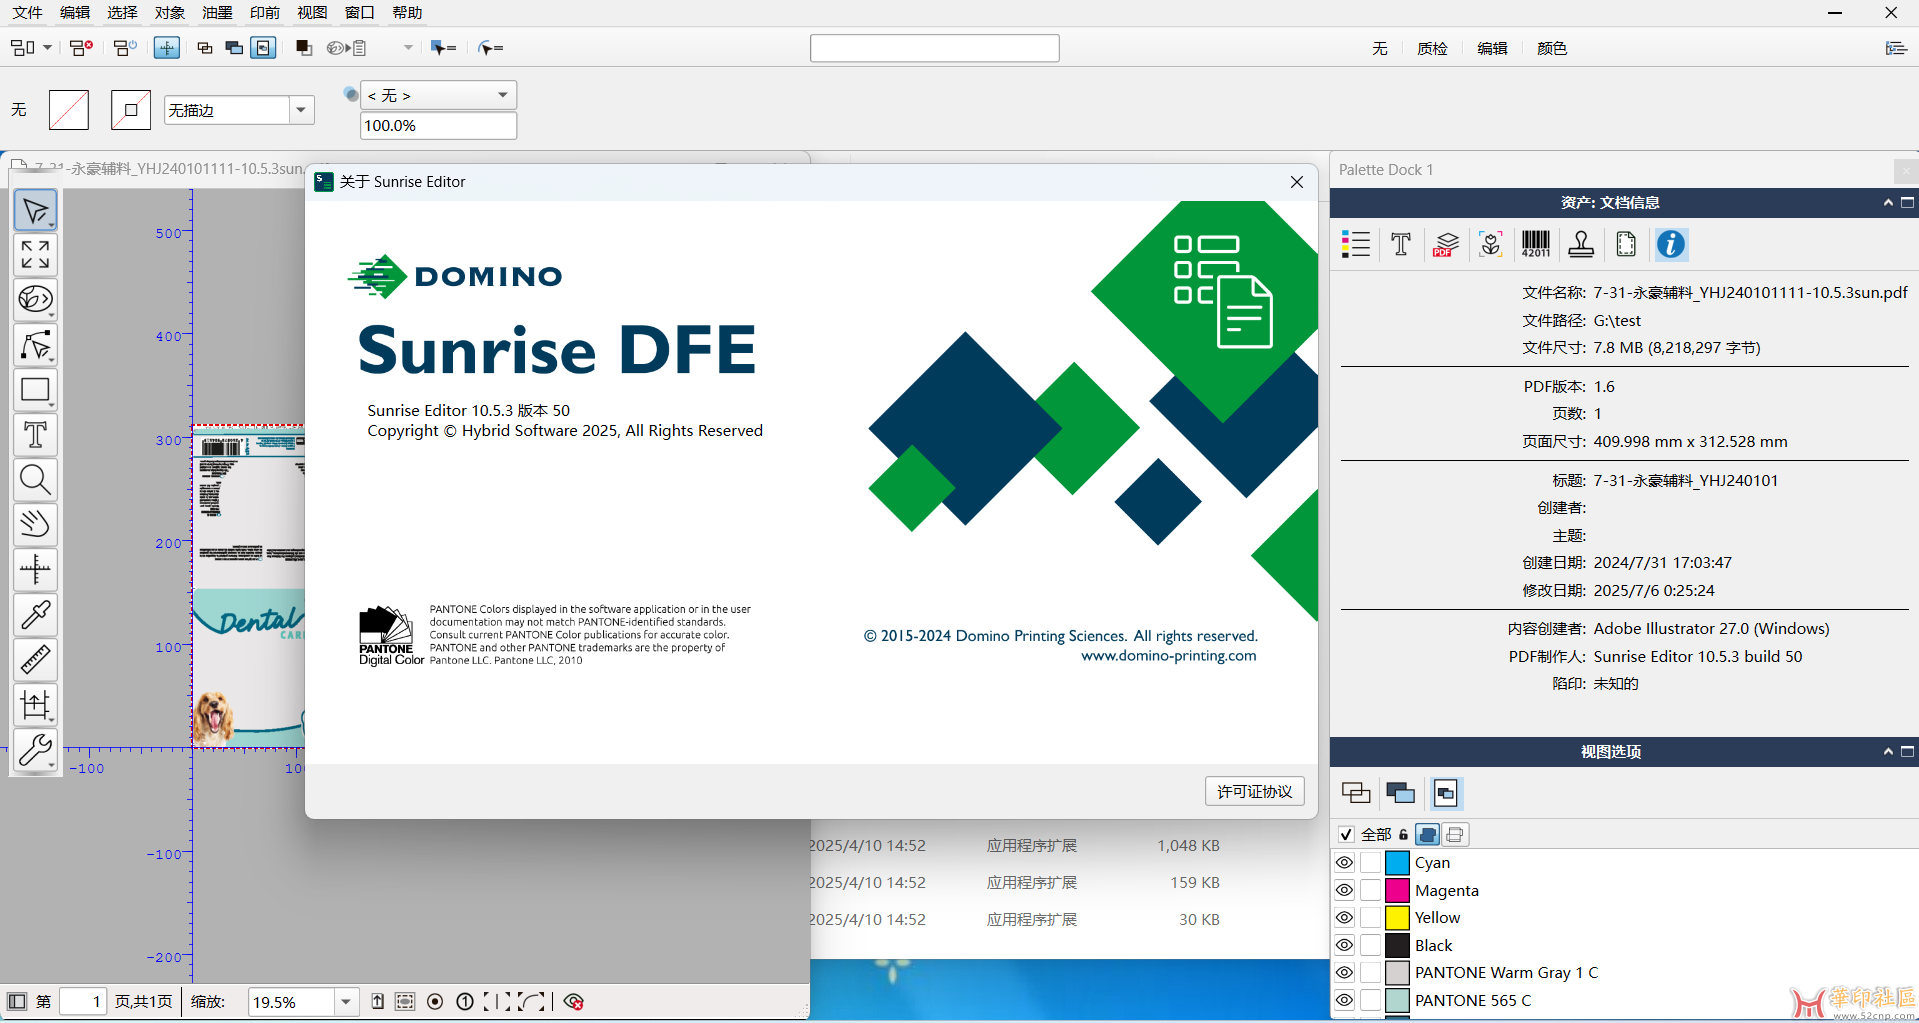The height and width of the screenshot is (1023, 1919).
Task: Open the page boxes assets icon
Action: (1626, 244)
